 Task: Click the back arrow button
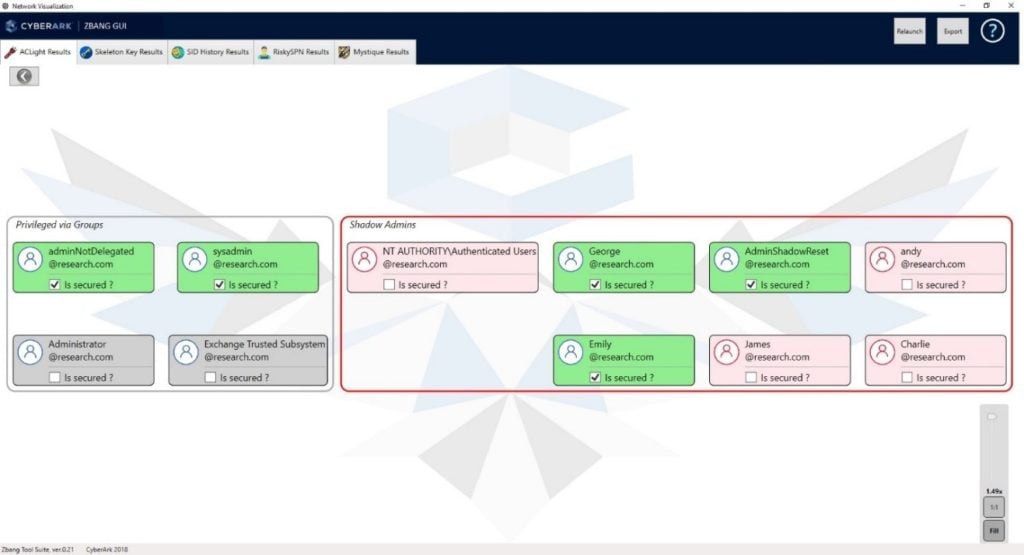click(24, 76)
